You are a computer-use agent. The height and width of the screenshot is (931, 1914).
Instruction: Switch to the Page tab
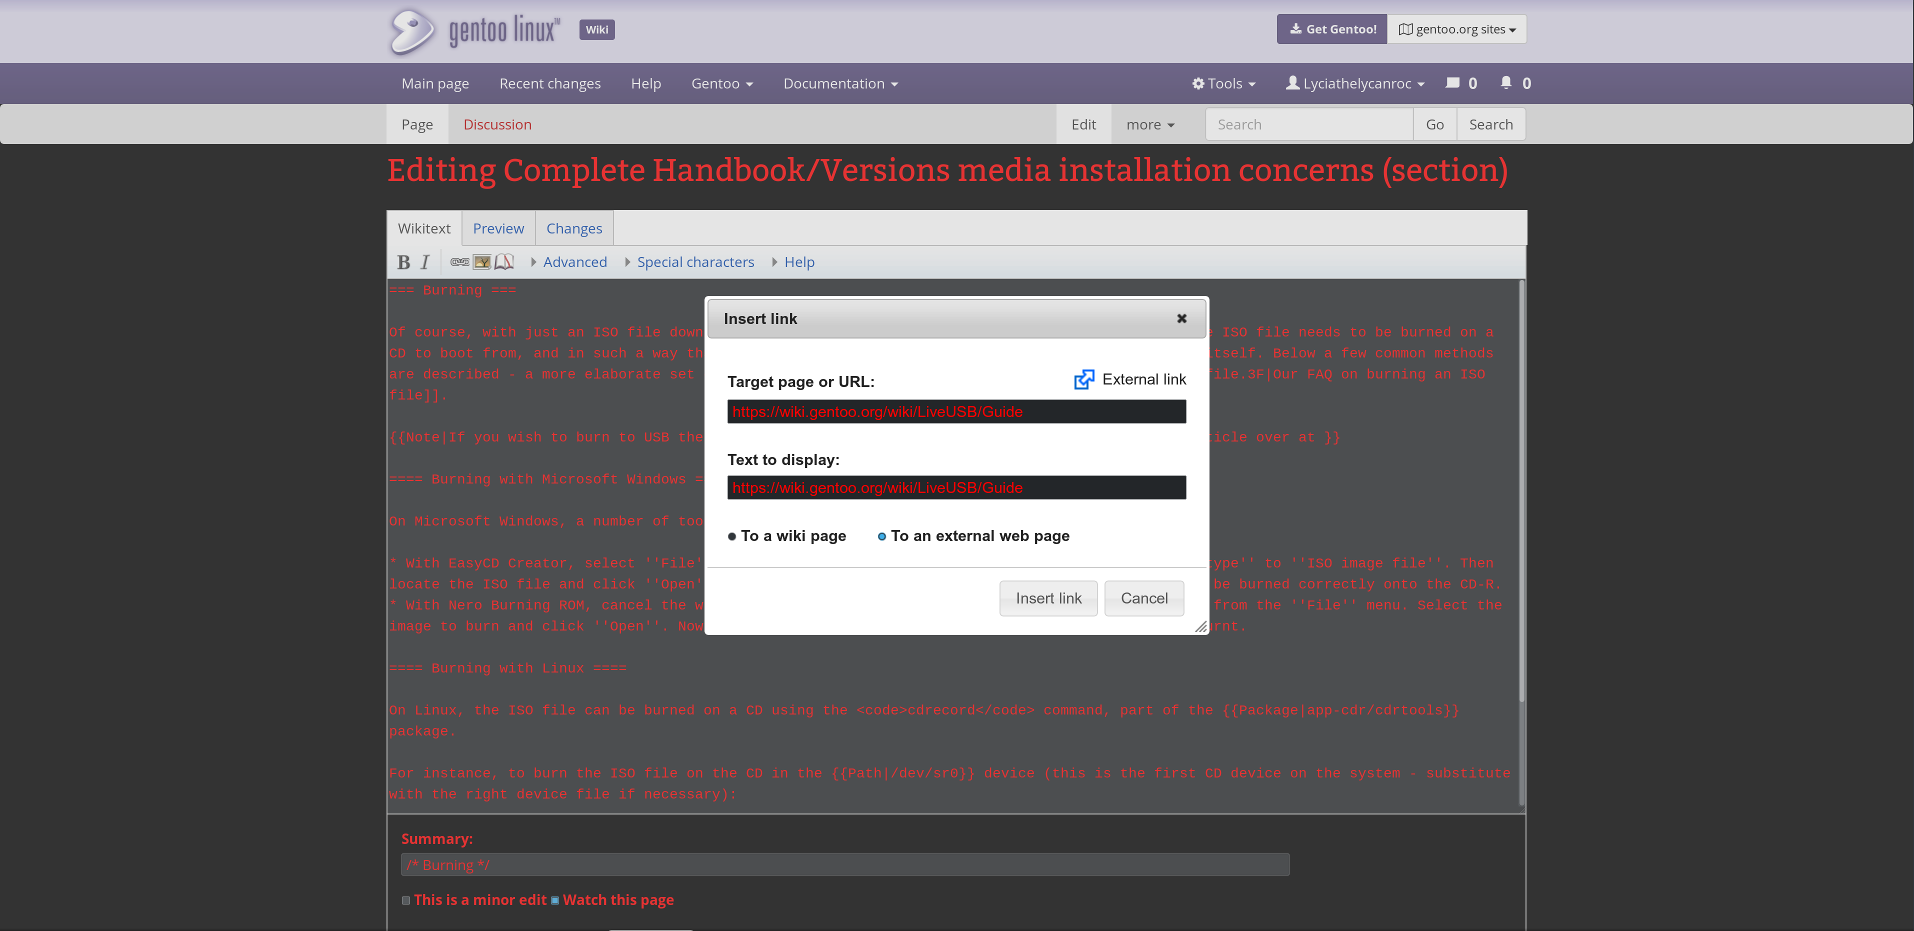pyautogui.click(x=417, y=125)
